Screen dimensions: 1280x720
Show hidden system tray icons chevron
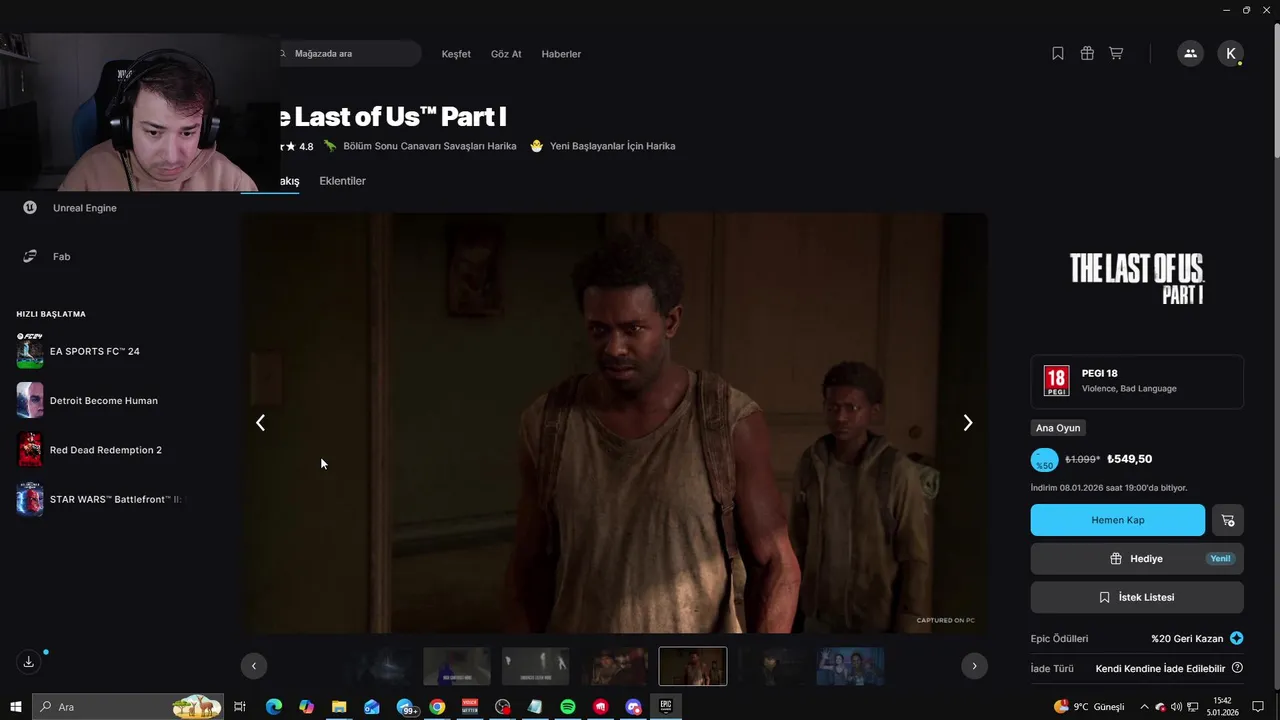coord(1145,707)
